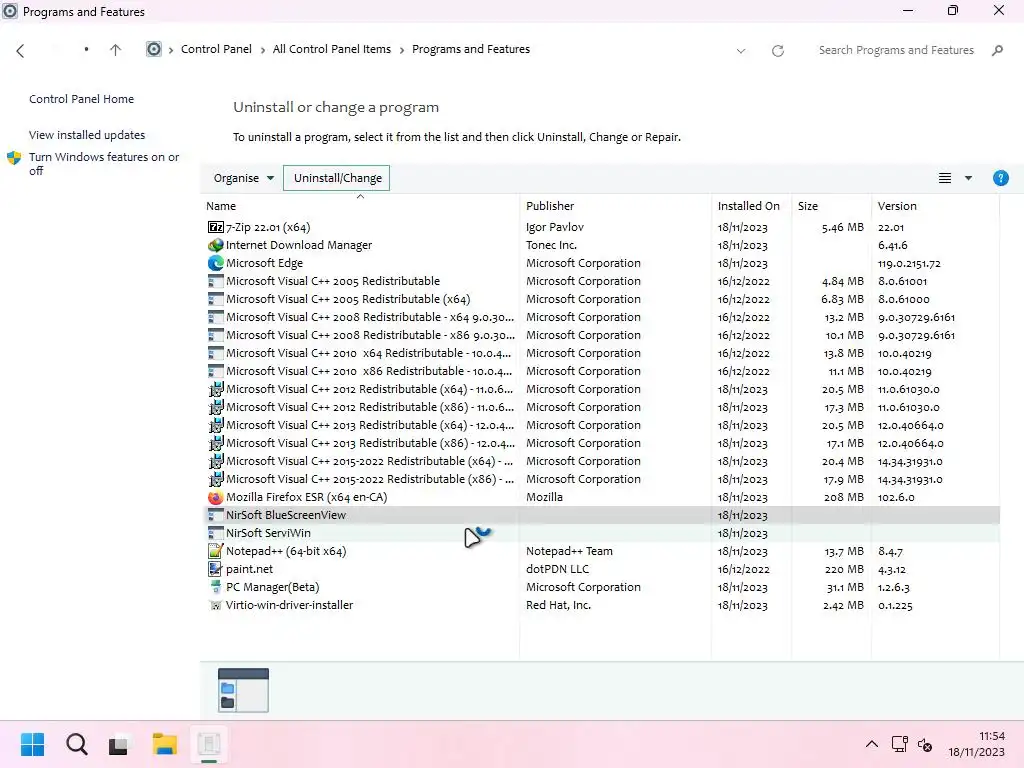Select Visual C++ 2015-2022 Redistributable (x64) row
Viewport: 1024px width, 768px height.
(x=601, y=461)
